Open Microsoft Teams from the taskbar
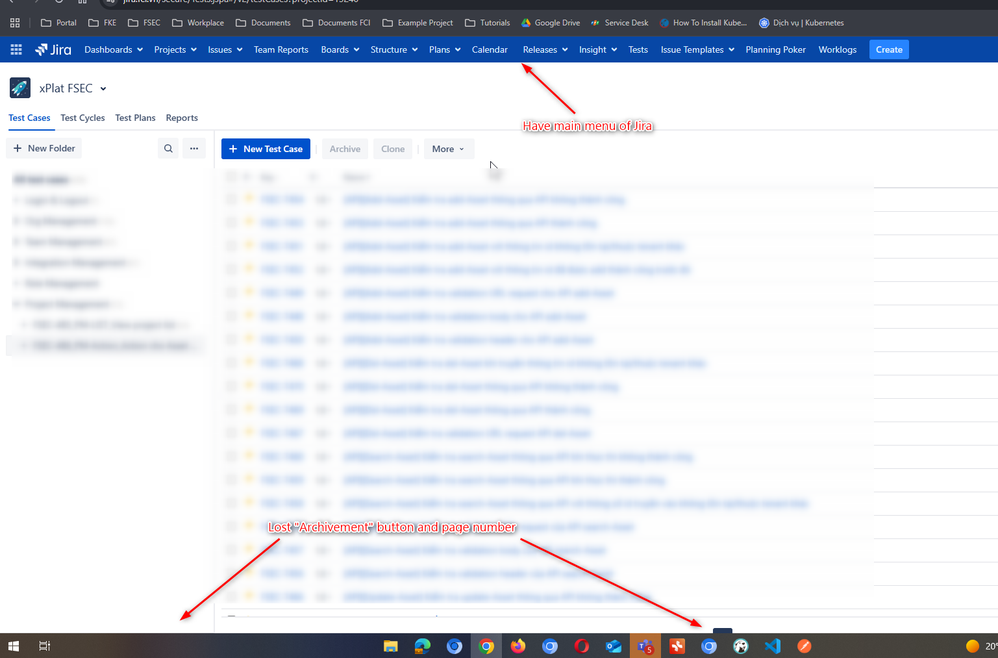The width and height of the screenshot is (998, 658). coord(645,646)
